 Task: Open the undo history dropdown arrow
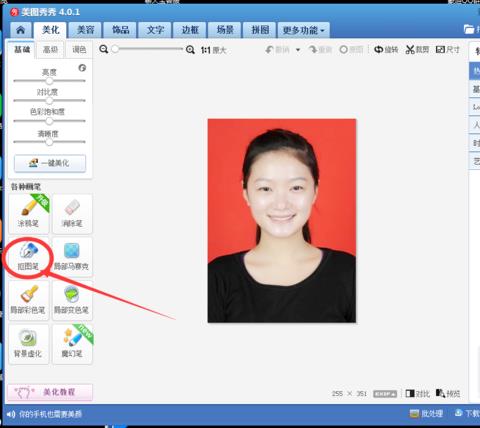298,50
